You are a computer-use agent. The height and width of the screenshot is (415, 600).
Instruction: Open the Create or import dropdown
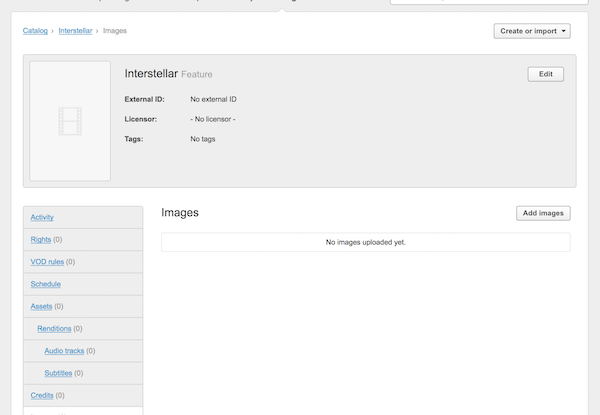pos(532,31)
